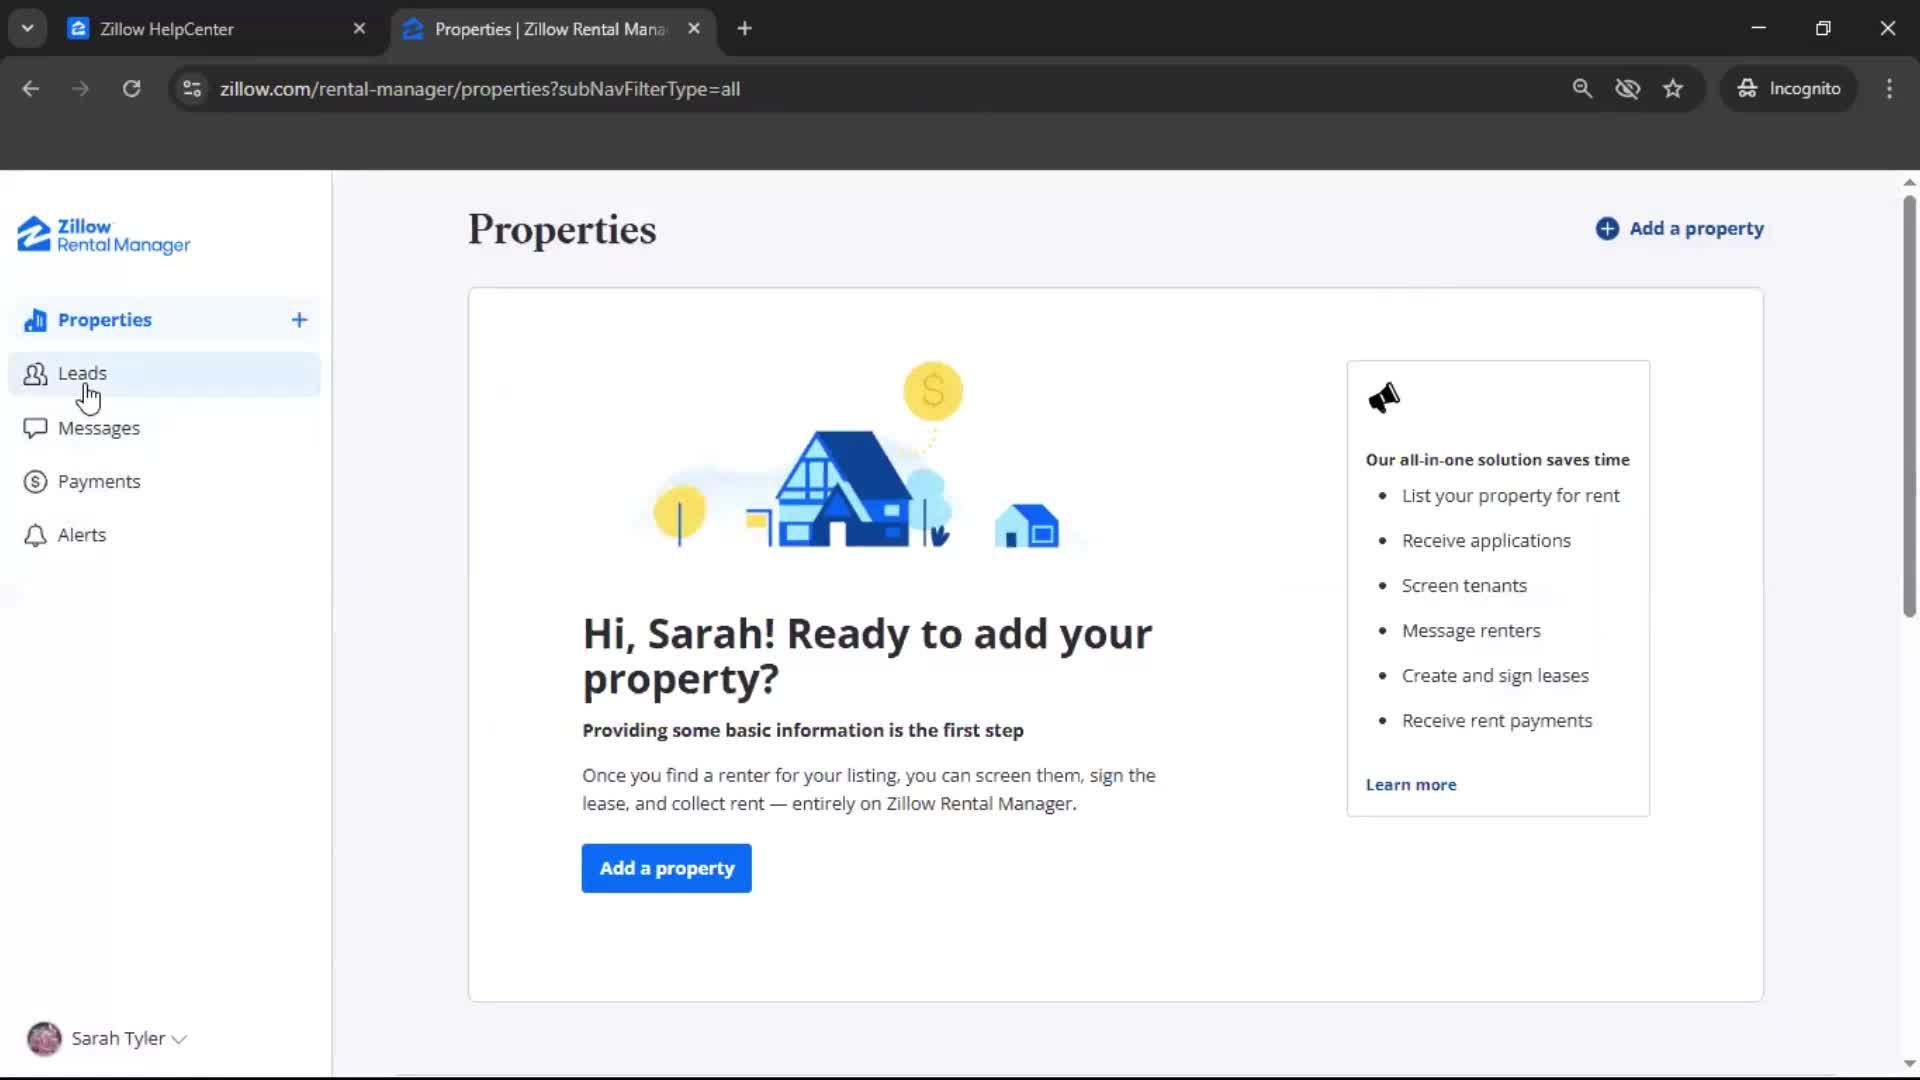This screenshot has height=1080, width=1920.
Task: Select the Leads sidebar icon
Action: [x=35, y=373]
